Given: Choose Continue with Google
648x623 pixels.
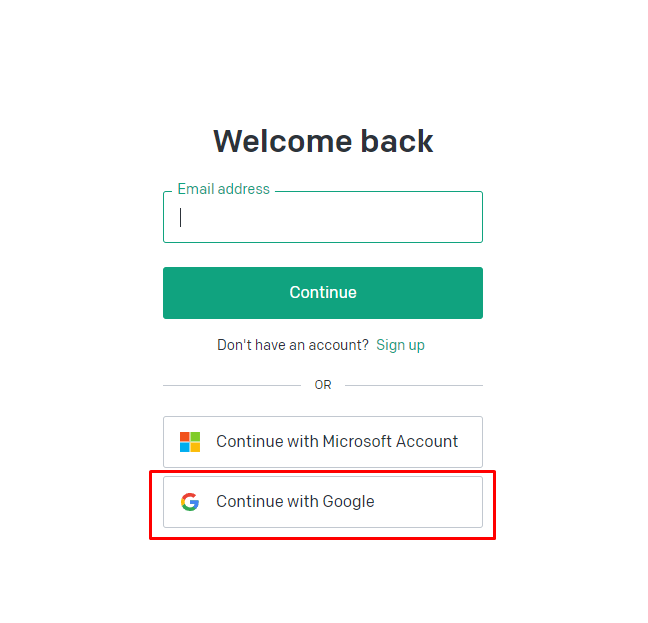Looking at the screenshot, I should coord(322,502).
